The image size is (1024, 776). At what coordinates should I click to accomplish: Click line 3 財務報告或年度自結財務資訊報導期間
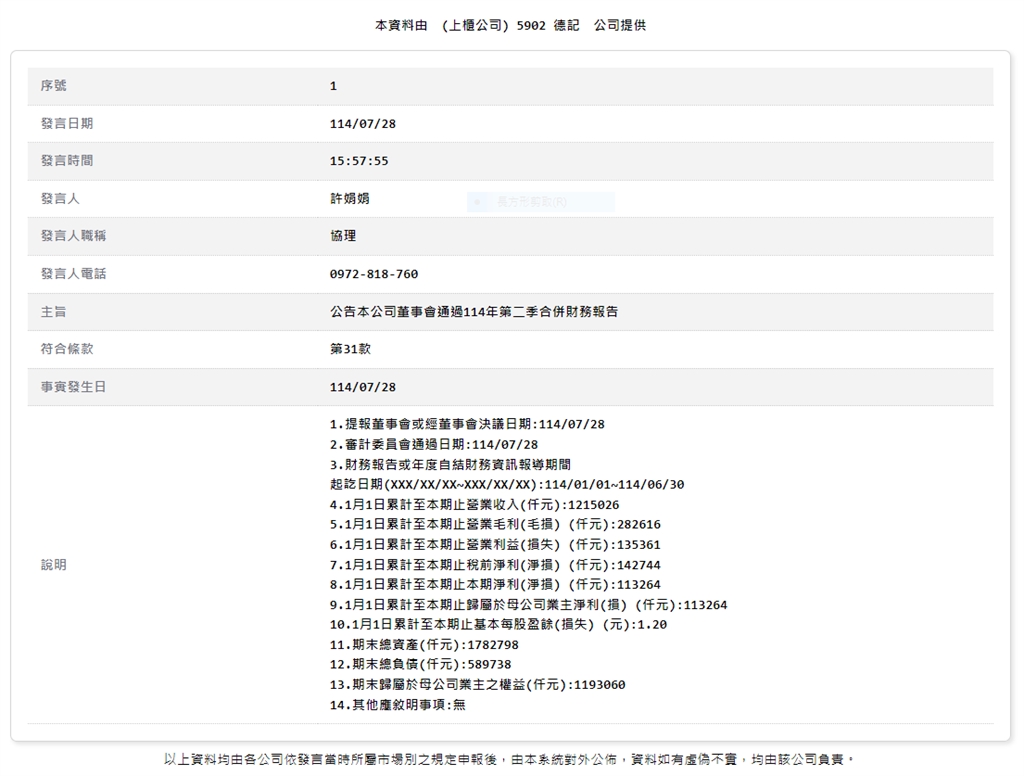450,464
